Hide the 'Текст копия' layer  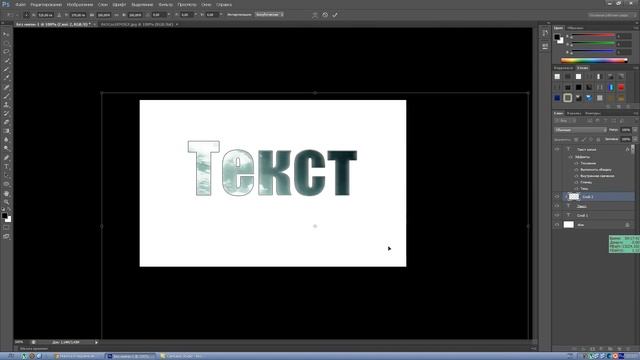click(x=557, y=149)
